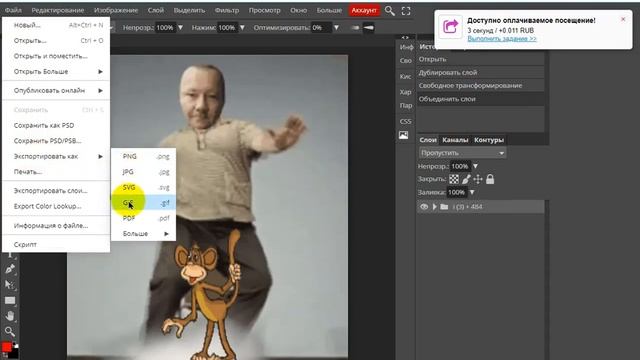Click the purple share icon in notification
Viewport: 640px width, 360px height.
click(x=451, y=27)
